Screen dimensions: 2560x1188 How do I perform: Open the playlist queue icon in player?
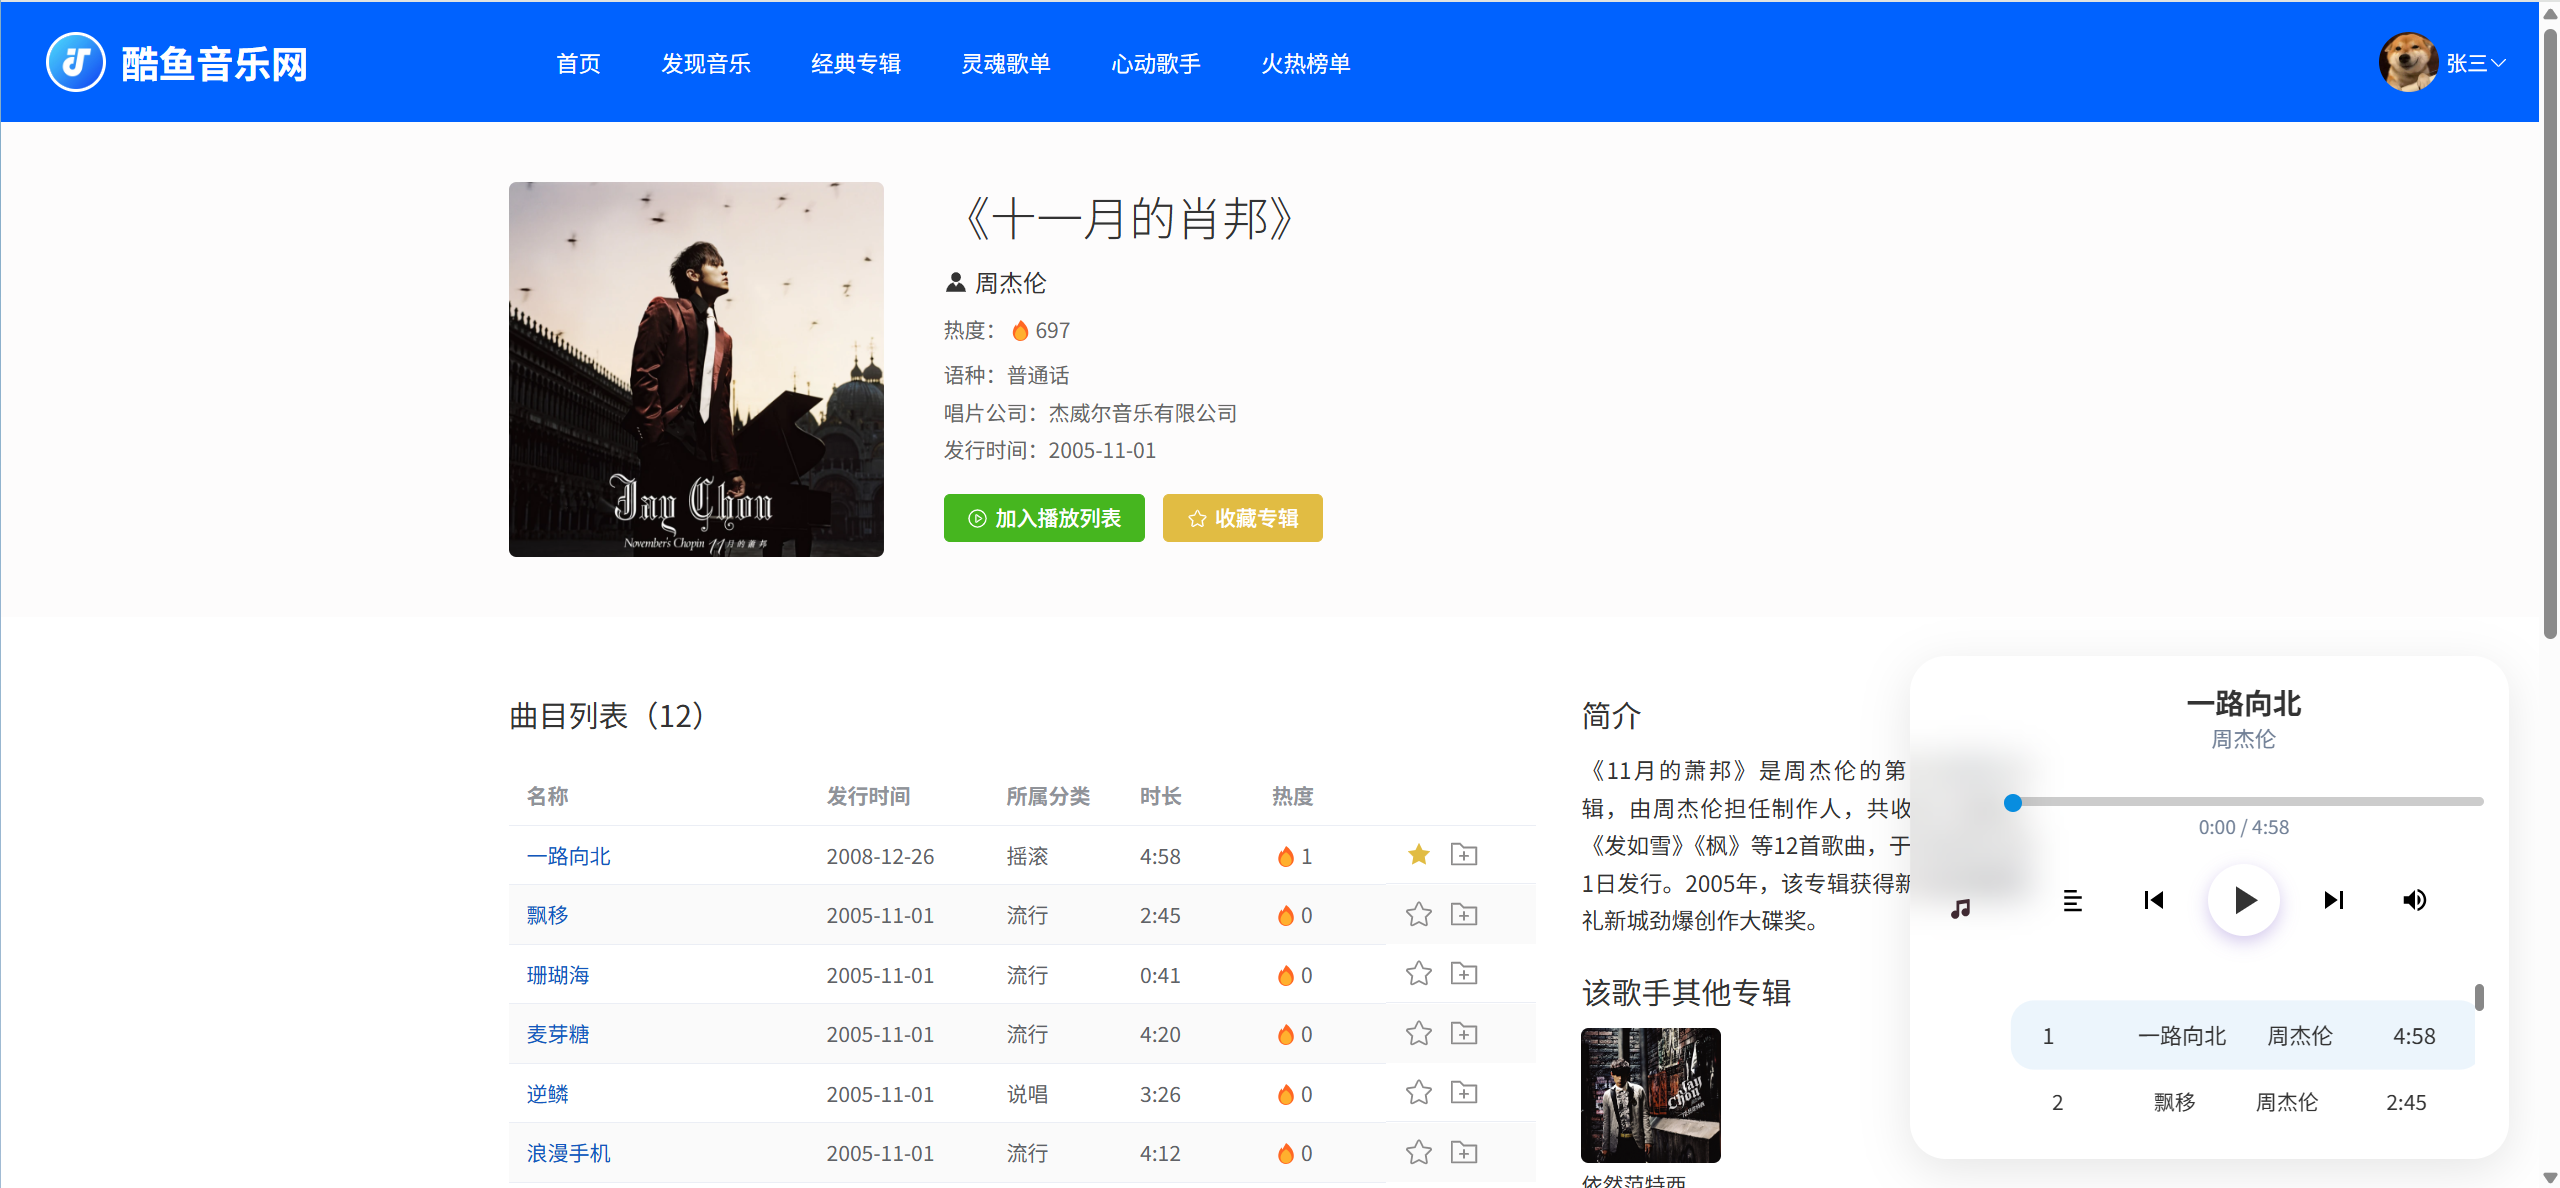pos(2073,900)
